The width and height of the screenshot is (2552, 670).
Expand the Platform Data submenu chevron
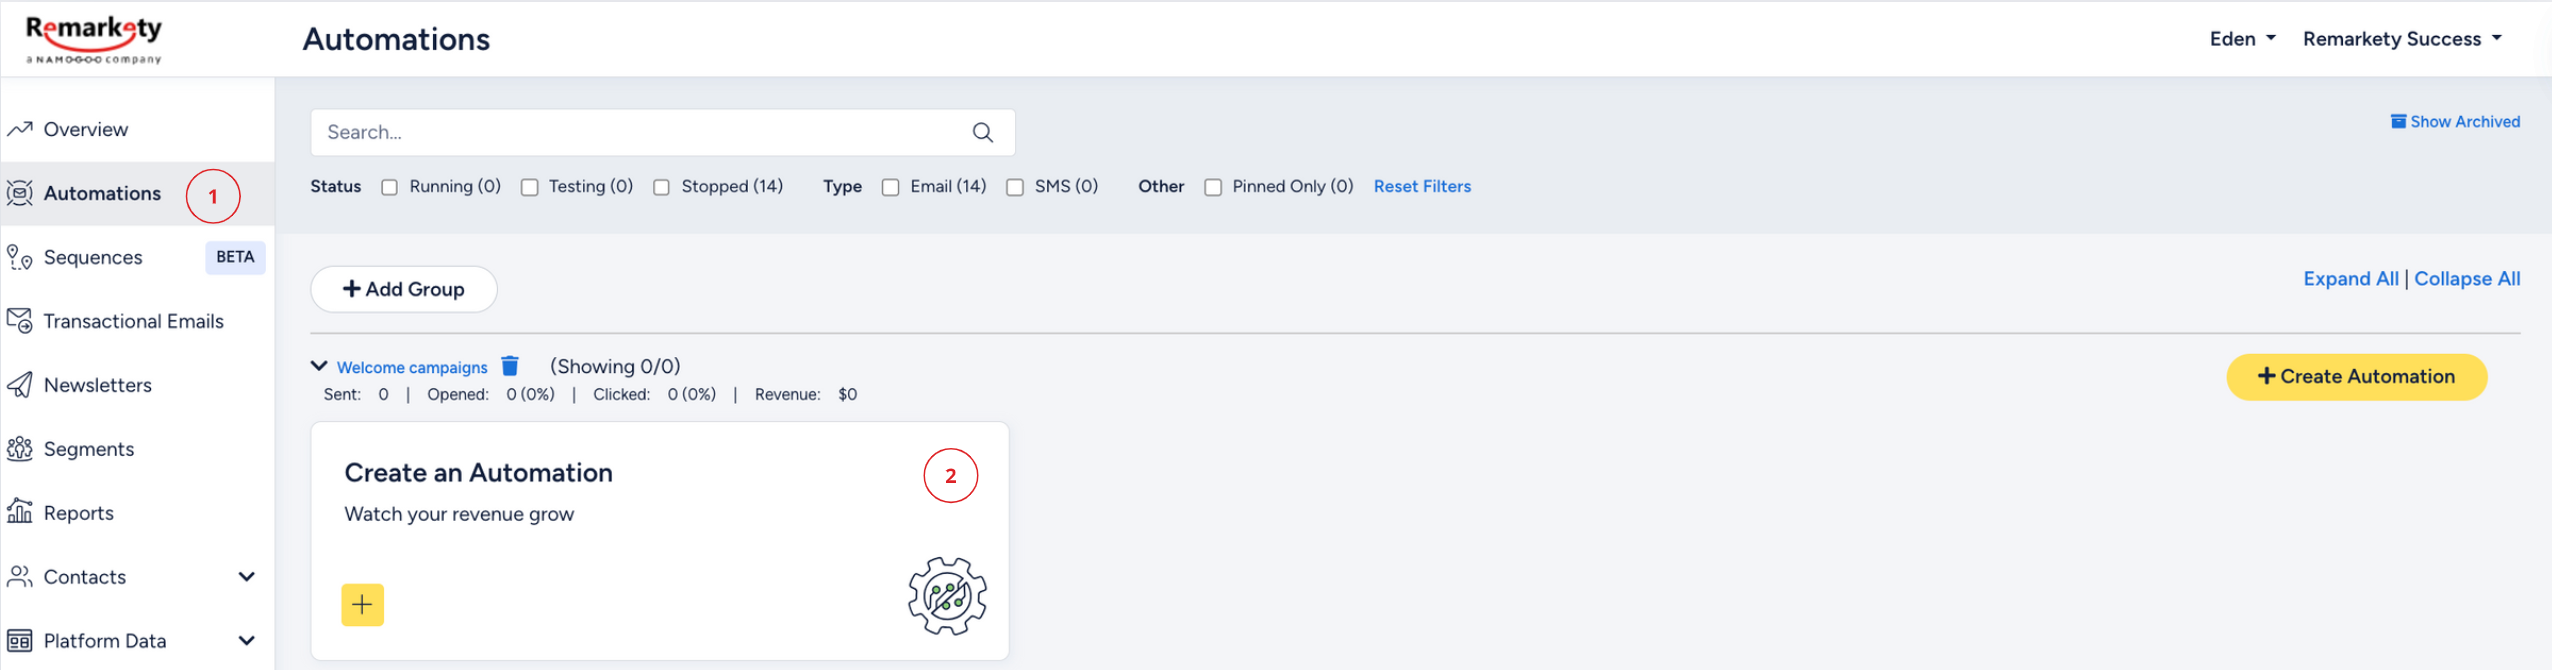tap(247, 641)
